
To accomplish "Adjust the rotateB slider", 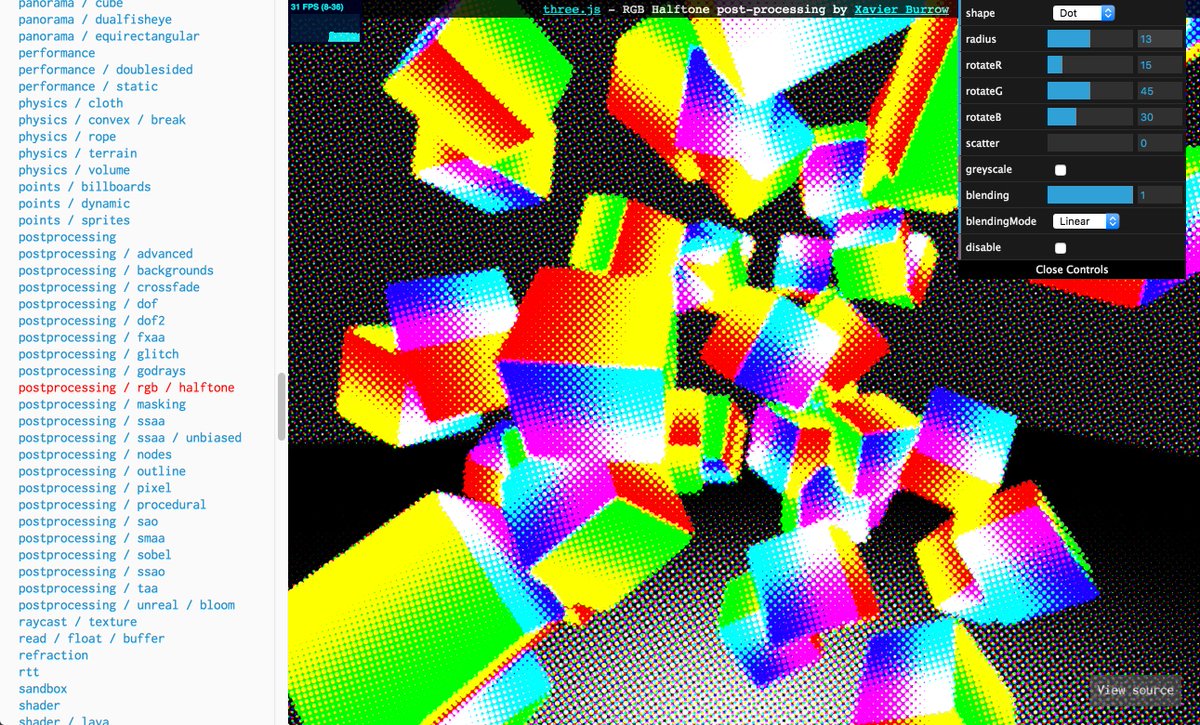I will (1090, 117).
